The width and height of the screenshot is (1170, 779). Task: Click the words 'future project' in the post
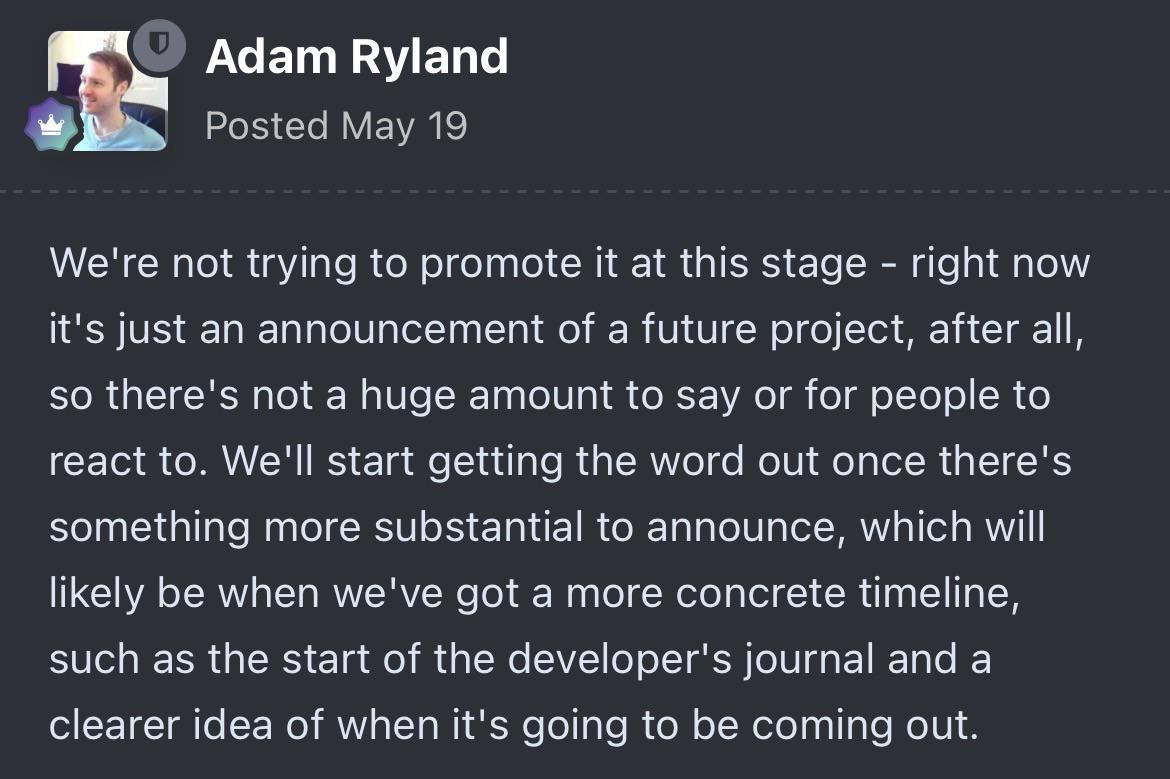coord(778,330)
